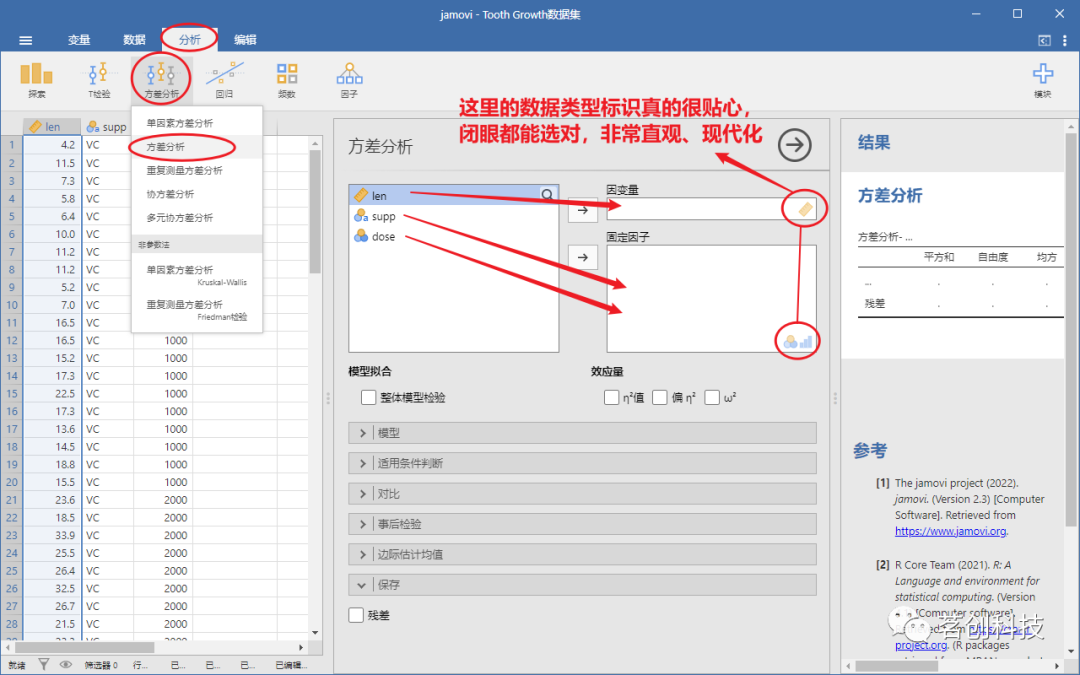Click len value 4.2 in row 1

pos(52,145)
